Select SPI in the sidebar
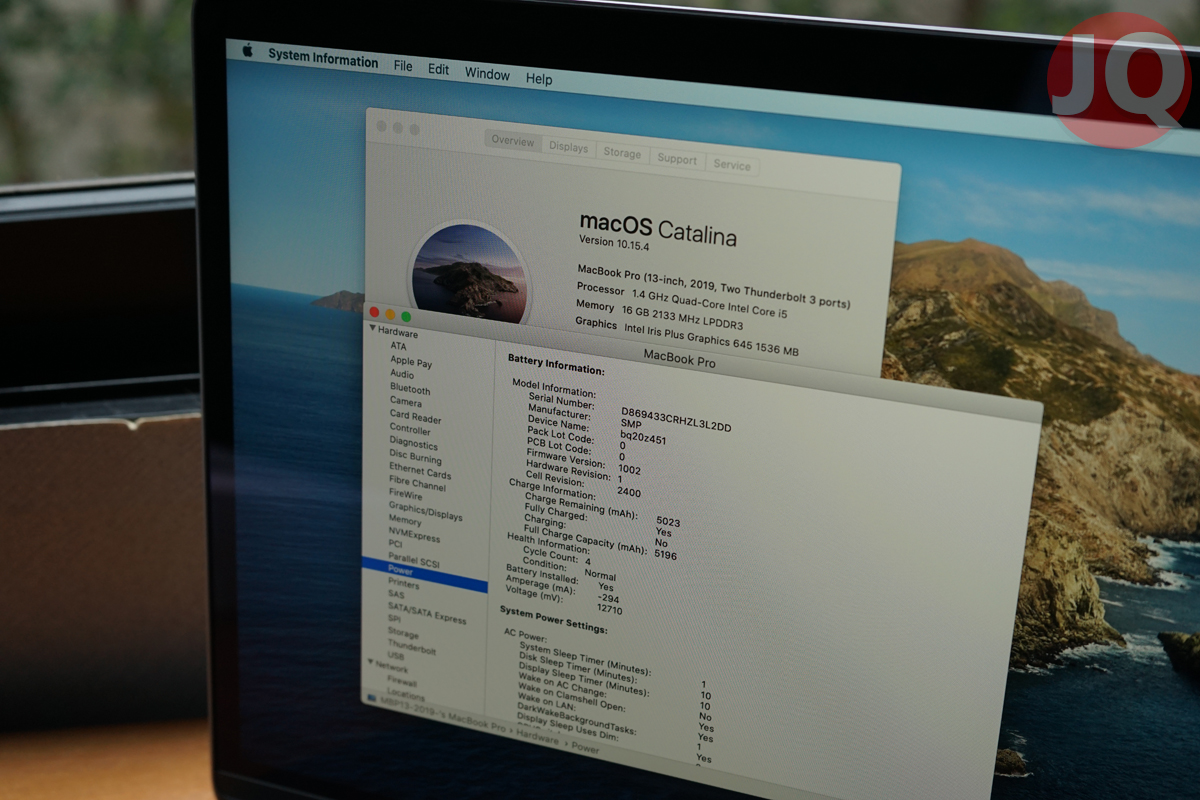The width and height of the screenshot is (1200, 800). 394,619
